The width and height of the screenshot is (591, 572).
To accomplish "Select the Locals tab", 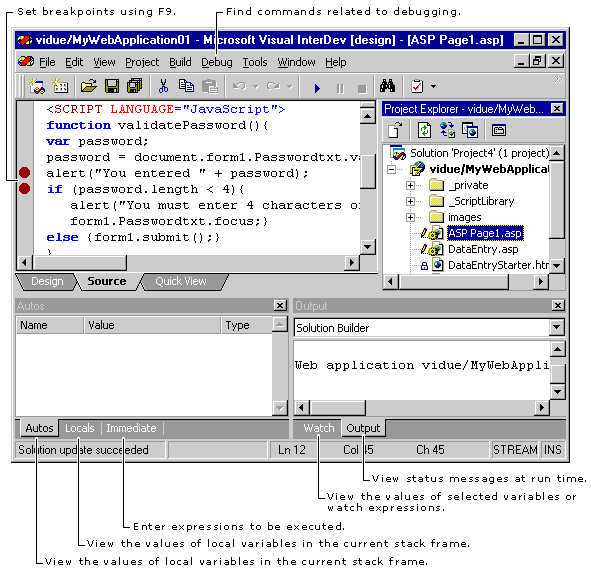I will coord(80,428).
